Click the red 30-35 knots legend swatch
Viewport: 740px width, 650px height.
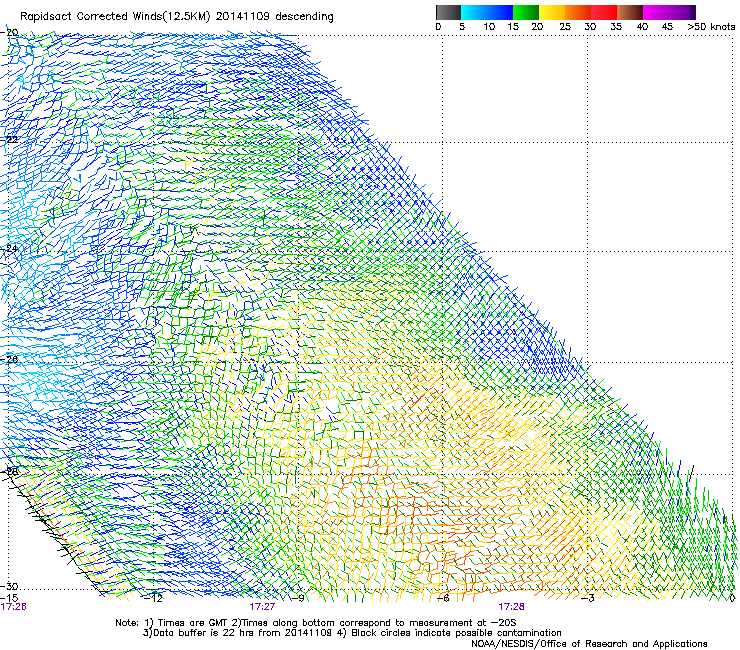tap(604, 12)
